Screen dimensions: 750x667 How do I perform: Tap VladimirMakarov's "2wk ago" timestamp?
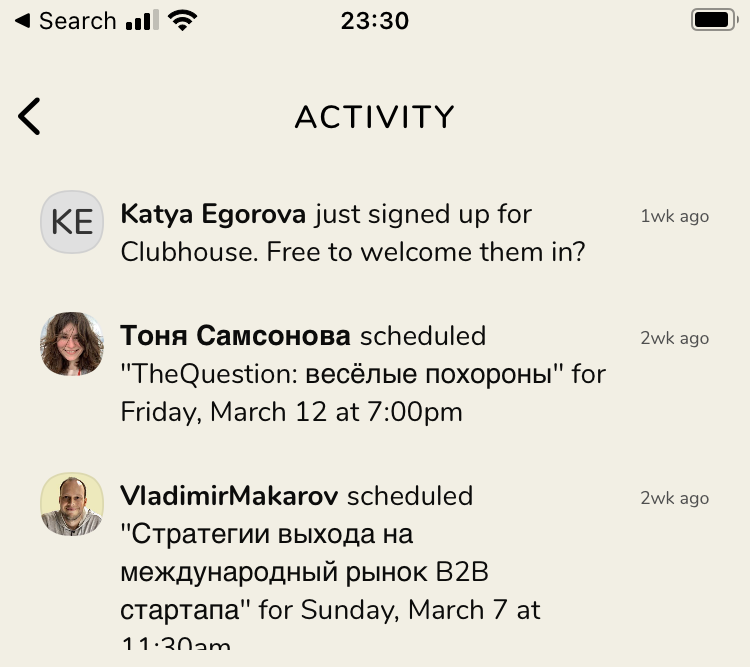click(675, 498)
